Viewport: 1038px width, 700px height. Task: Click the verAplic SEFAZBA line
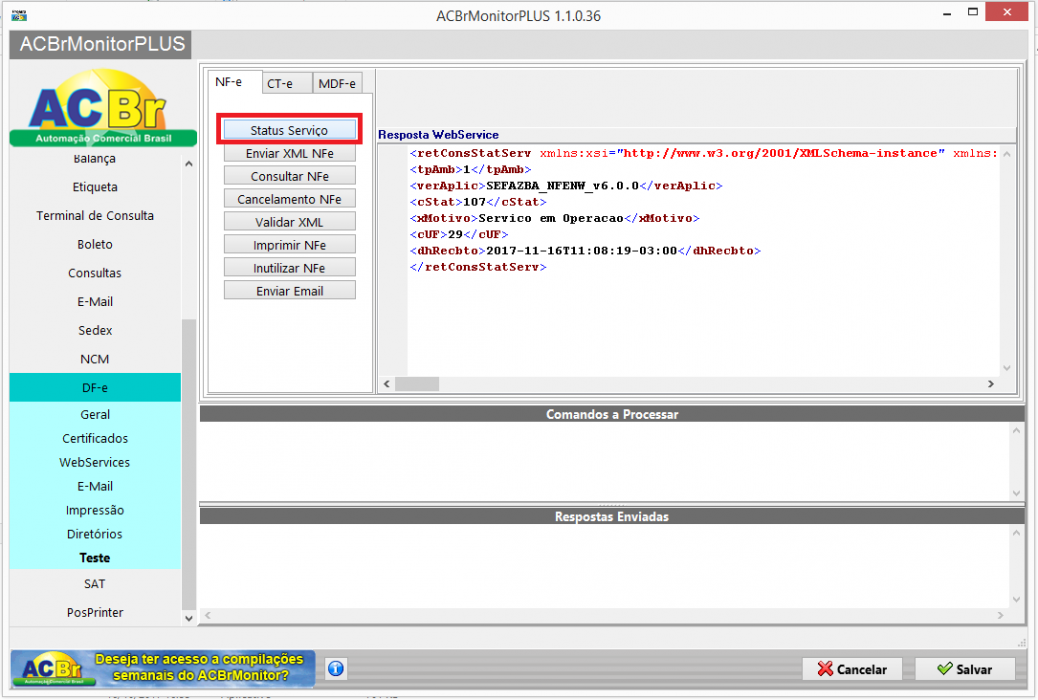pos(566,185)
